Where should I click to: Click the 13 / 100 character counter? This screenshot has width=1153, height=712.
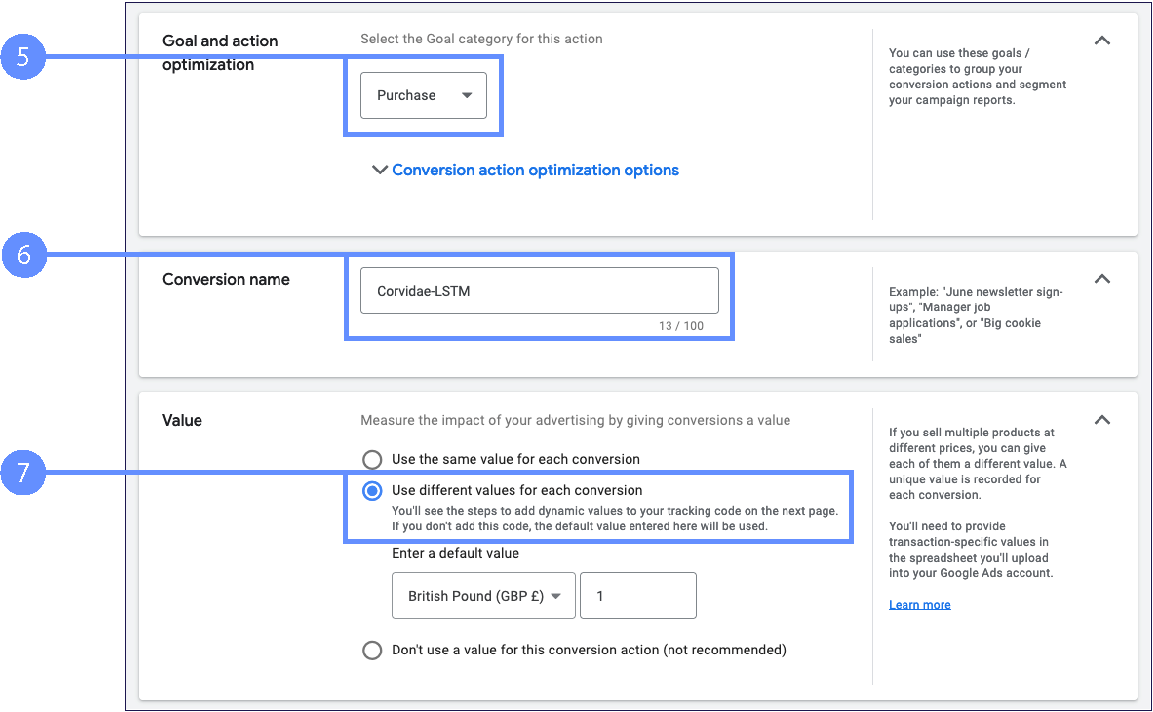pos(680,326)
